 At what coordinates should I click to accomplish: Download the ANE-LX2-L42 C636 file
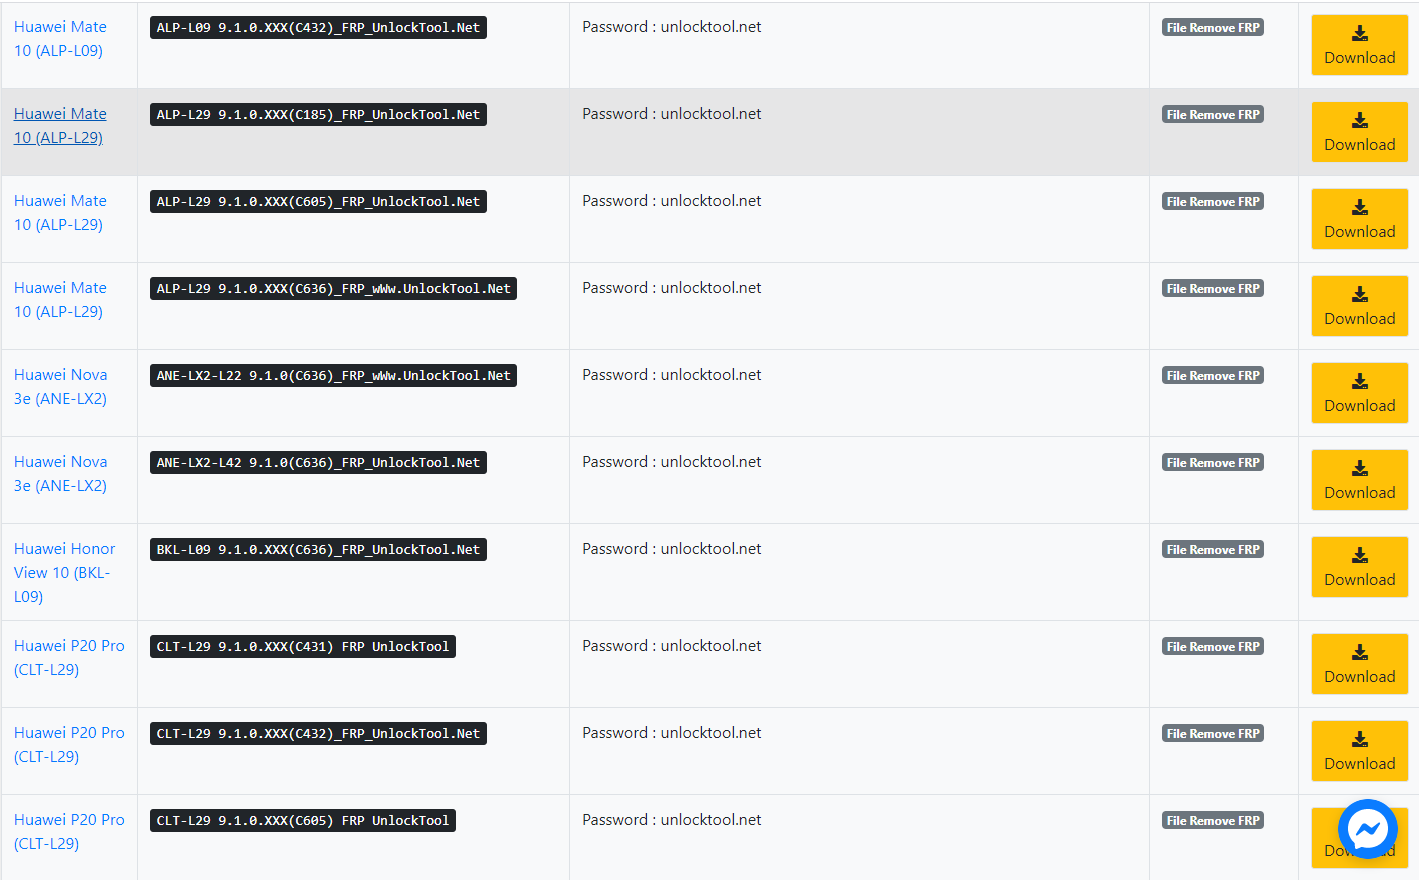[1359, 480]
